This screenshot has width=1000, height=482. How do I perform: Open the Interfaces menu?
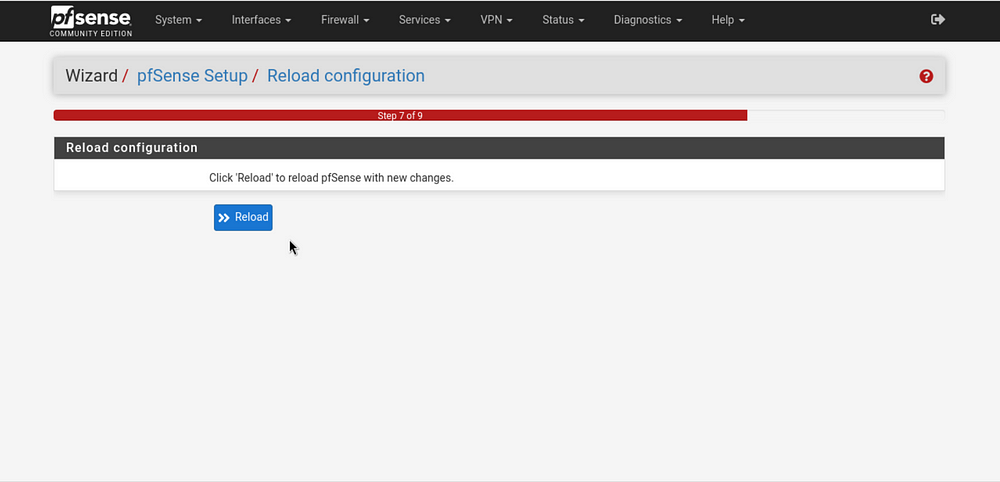coord(261,20)
